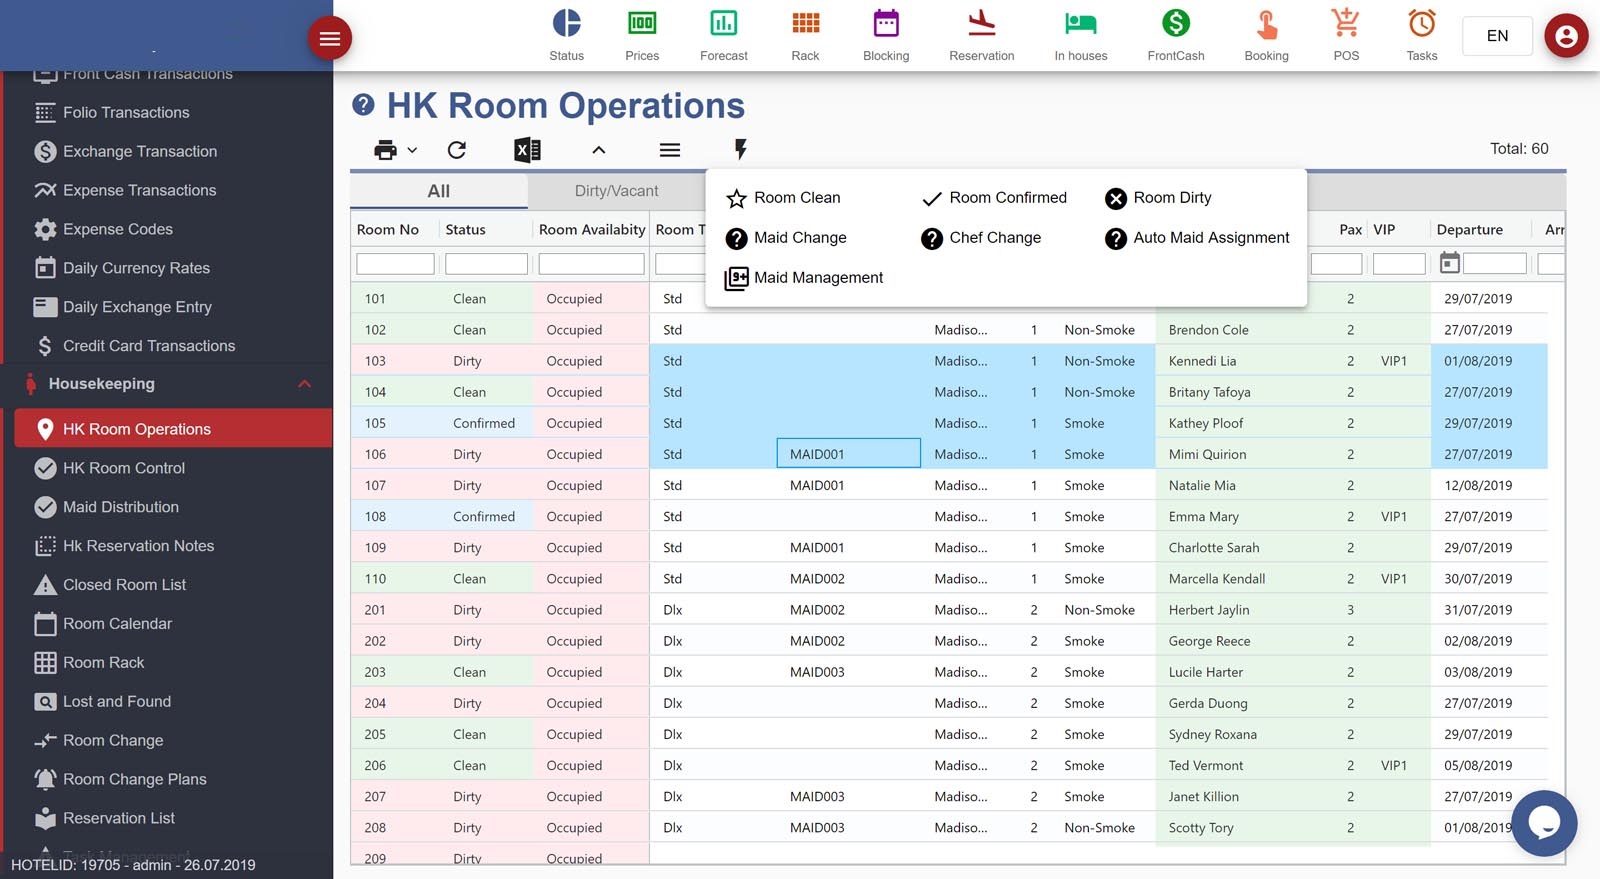Click the refresh icon in toolbar
The height and width of the screenshot is (879, 1600).
point(457,150)
